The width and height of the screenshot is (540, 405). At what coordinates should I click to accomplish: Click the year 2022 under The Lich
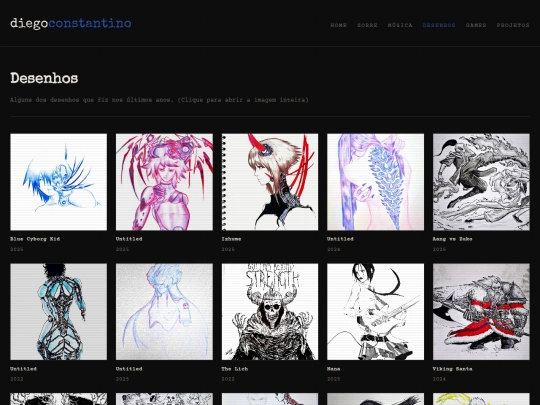point(228,379)
